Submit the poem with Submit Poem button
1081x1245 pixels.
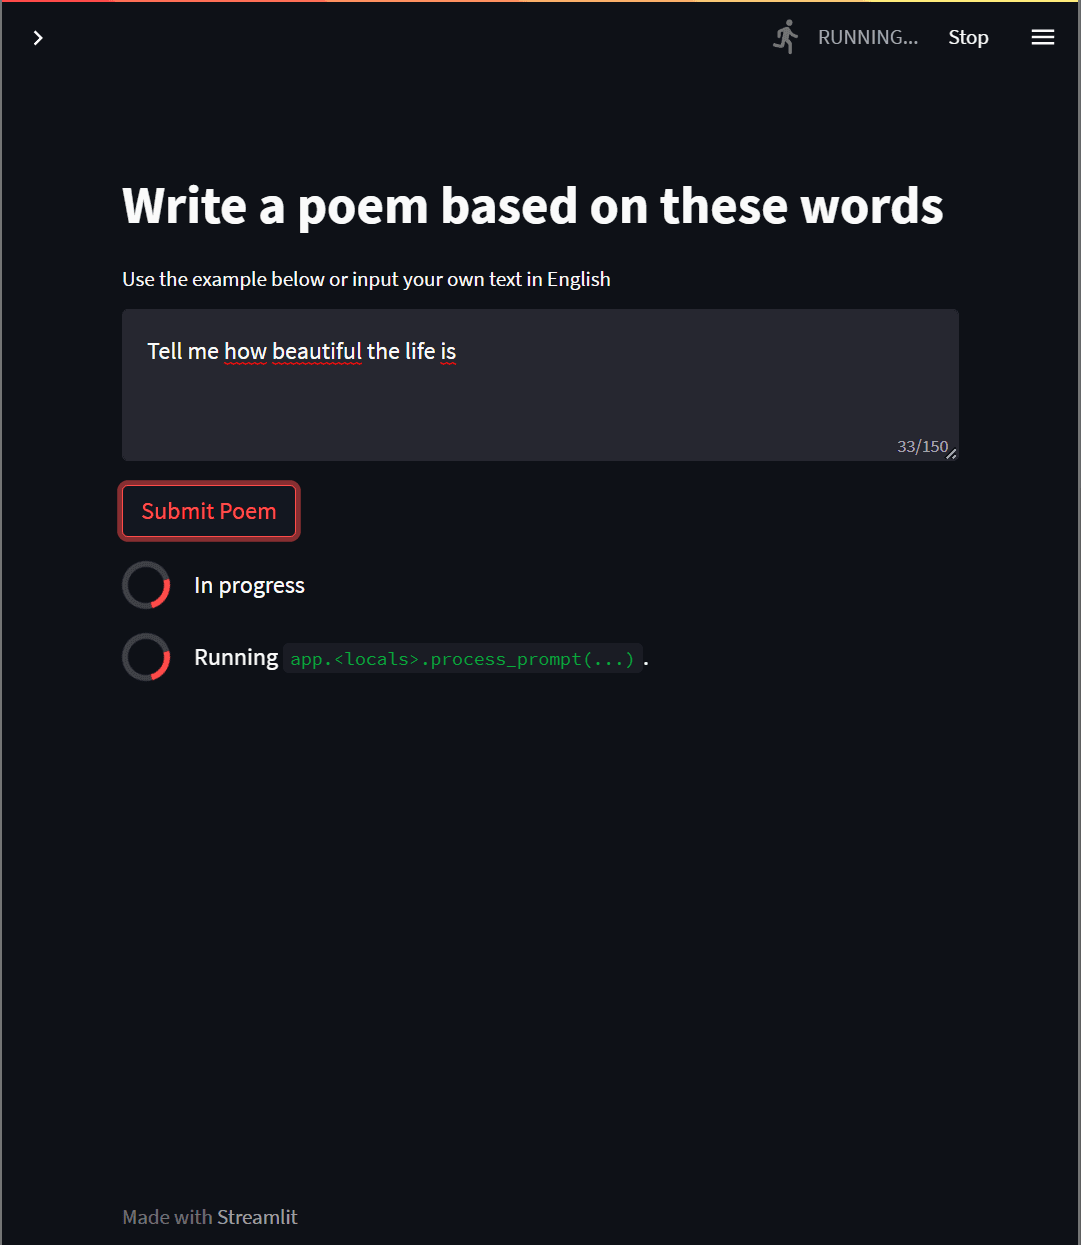pos(209,511)
